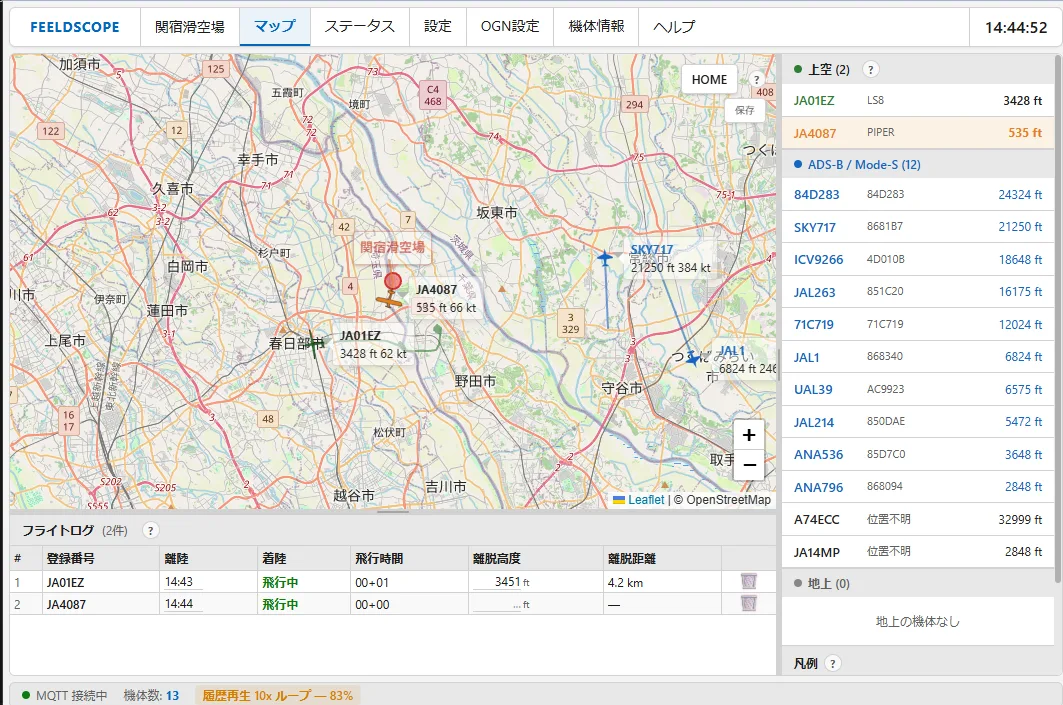Select ICV9266 in ADS-B list
The height and width of the screenshot is (705, 1063).
pyautogui.click(x=918, y=260)
